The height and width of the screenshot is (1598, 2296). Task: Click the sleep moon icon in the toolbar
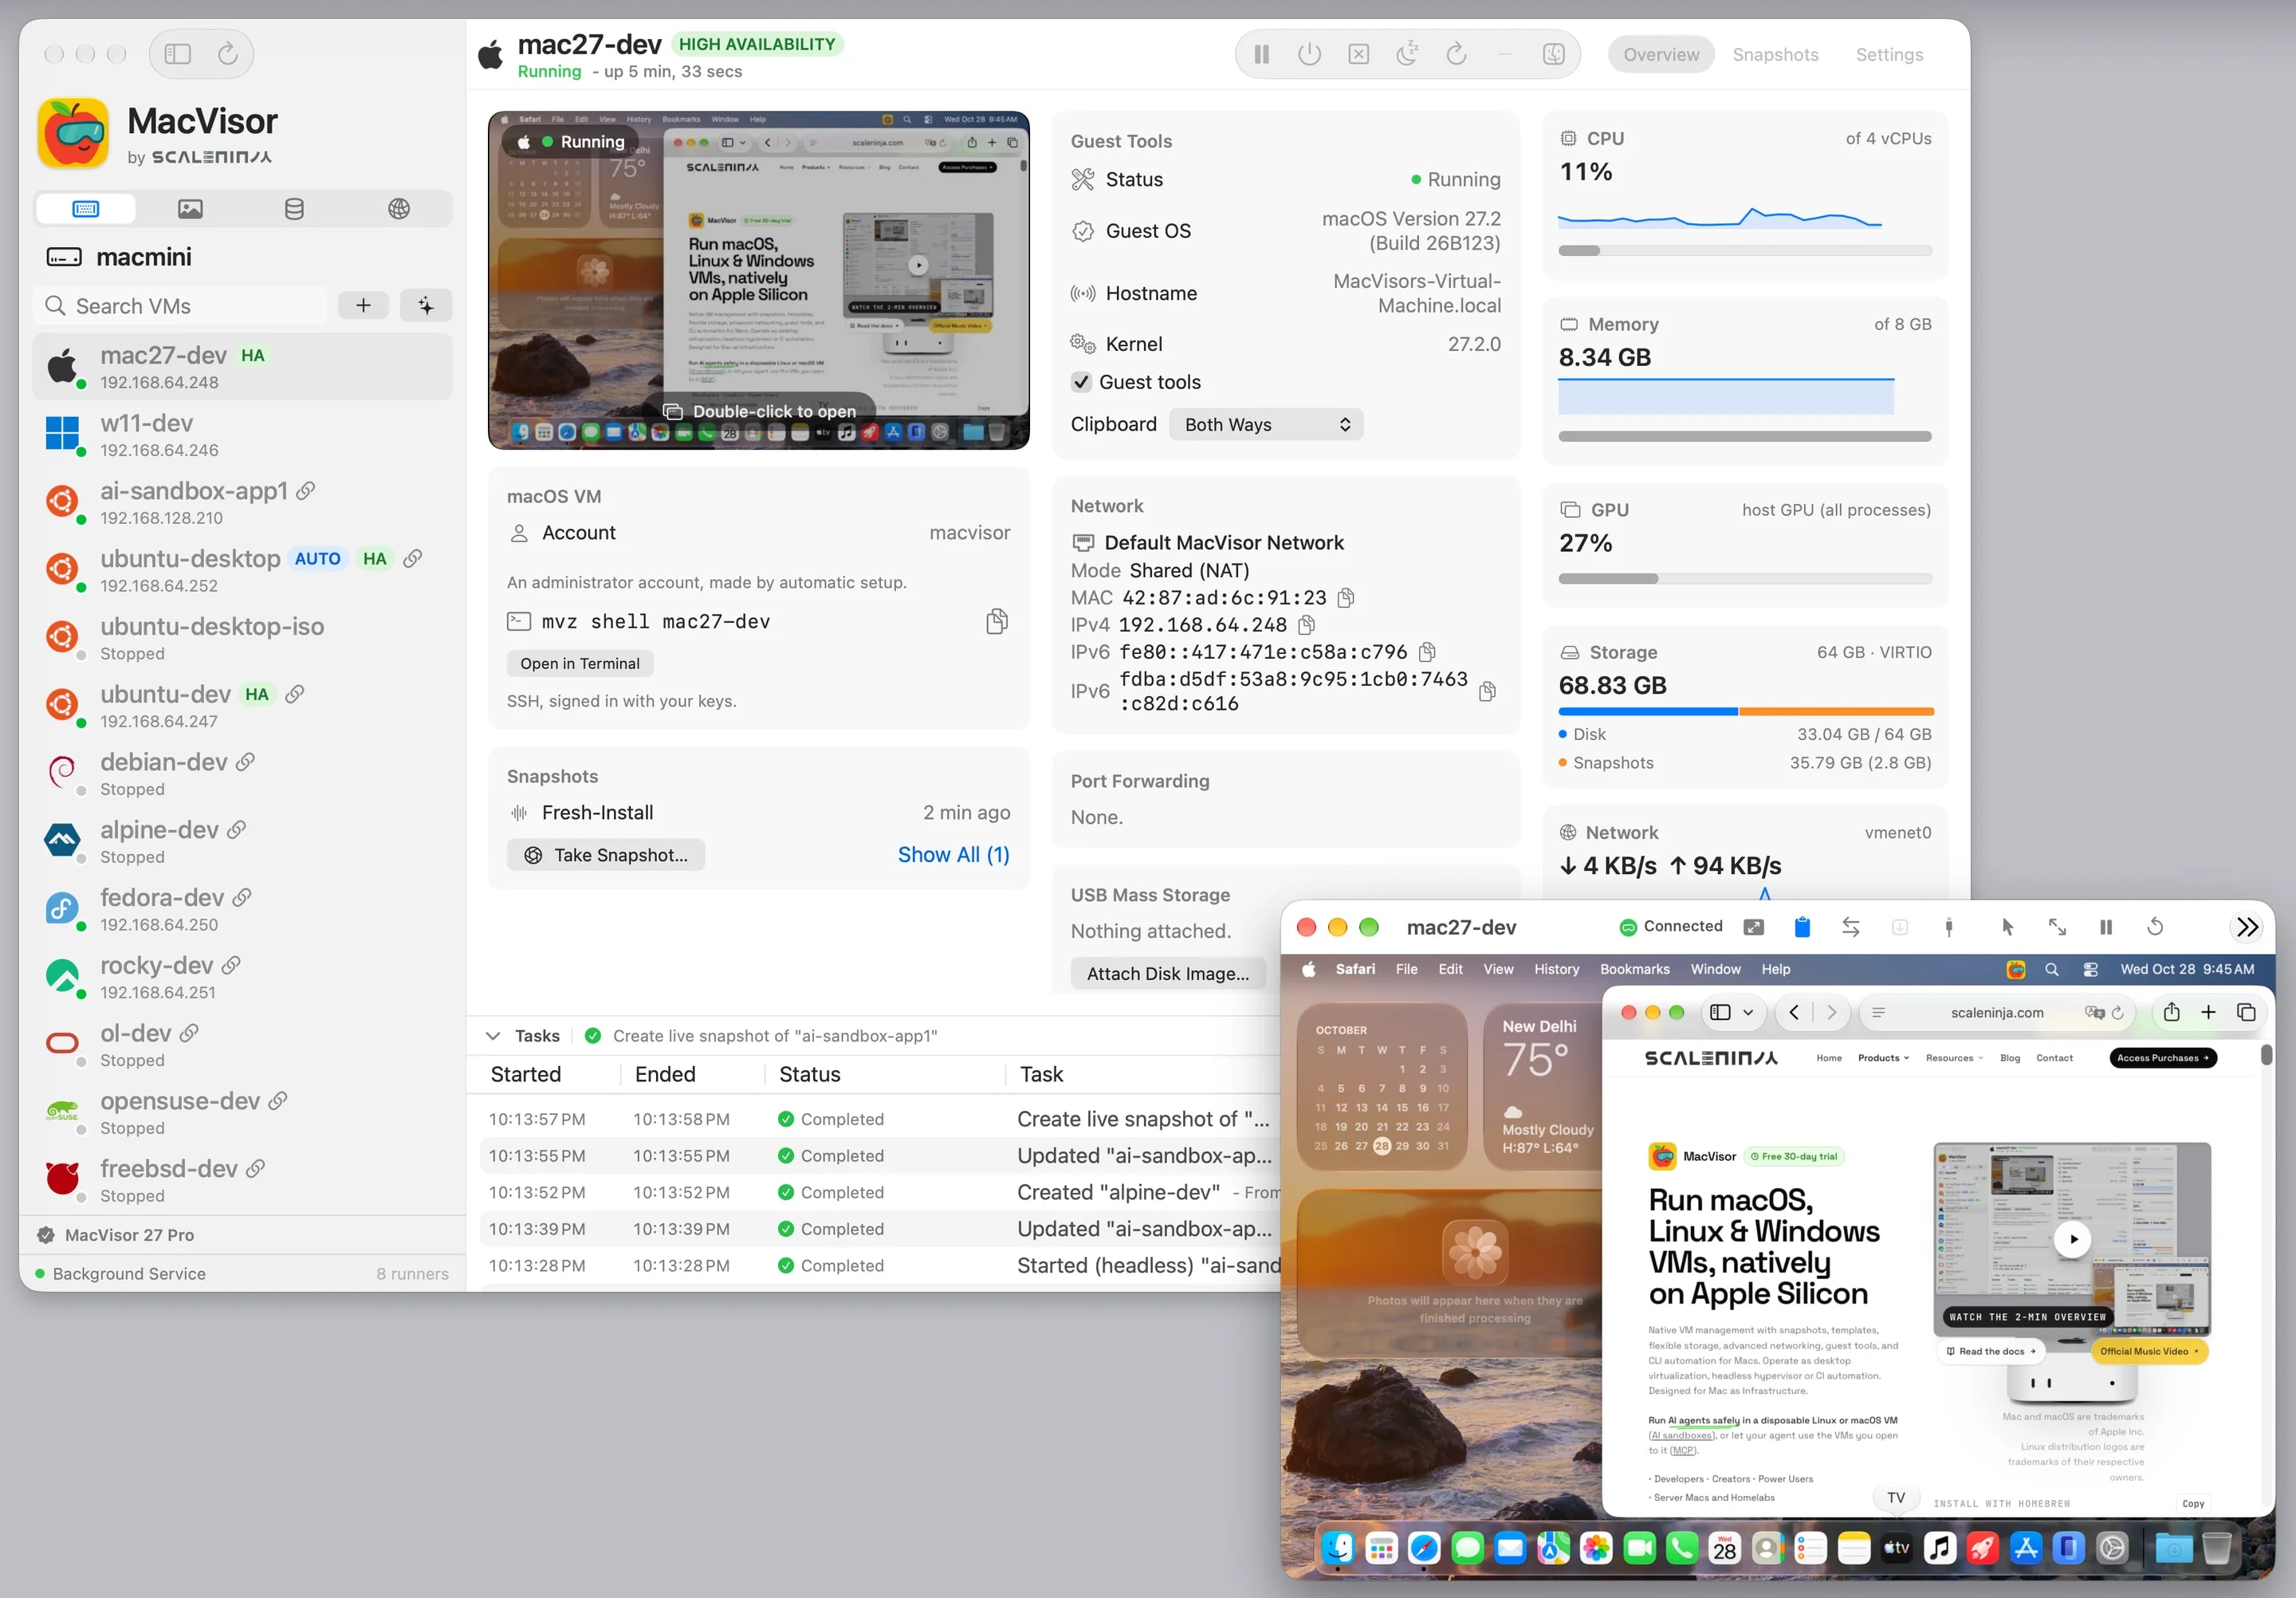point(1407,55)
